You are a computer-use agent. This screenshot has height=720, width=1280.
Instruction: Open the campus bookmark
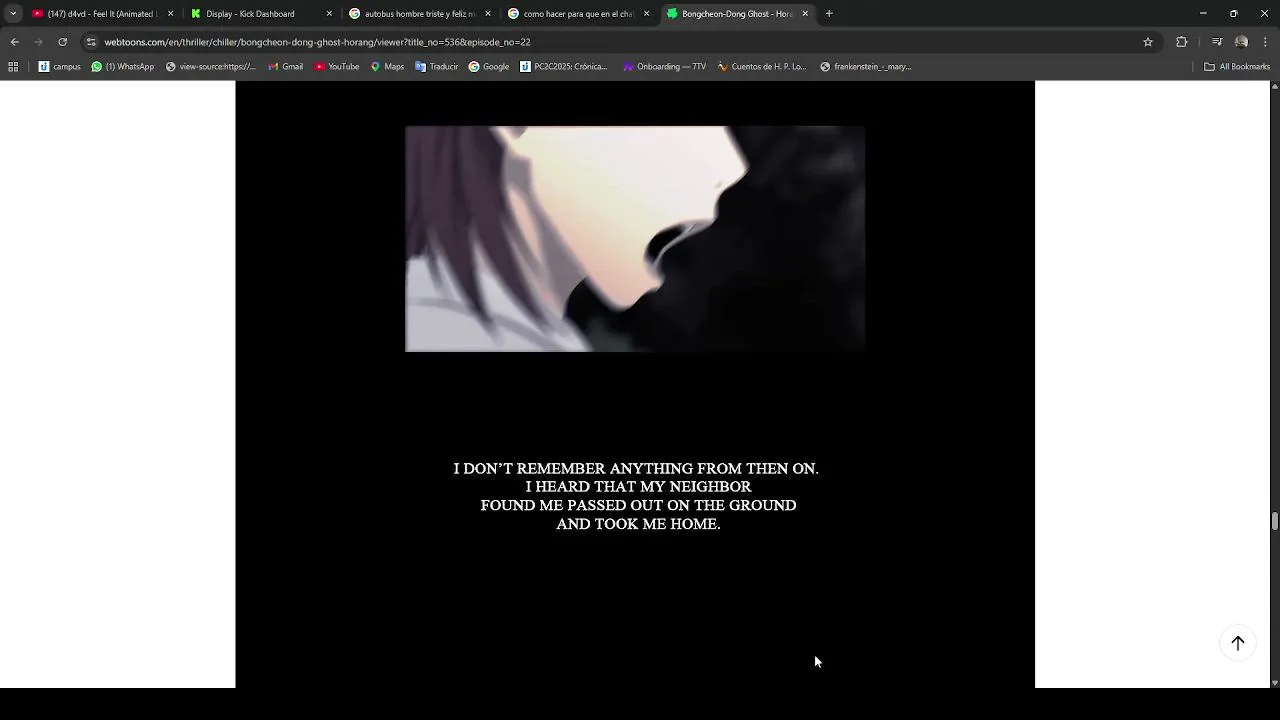click(x=60, y=67)
